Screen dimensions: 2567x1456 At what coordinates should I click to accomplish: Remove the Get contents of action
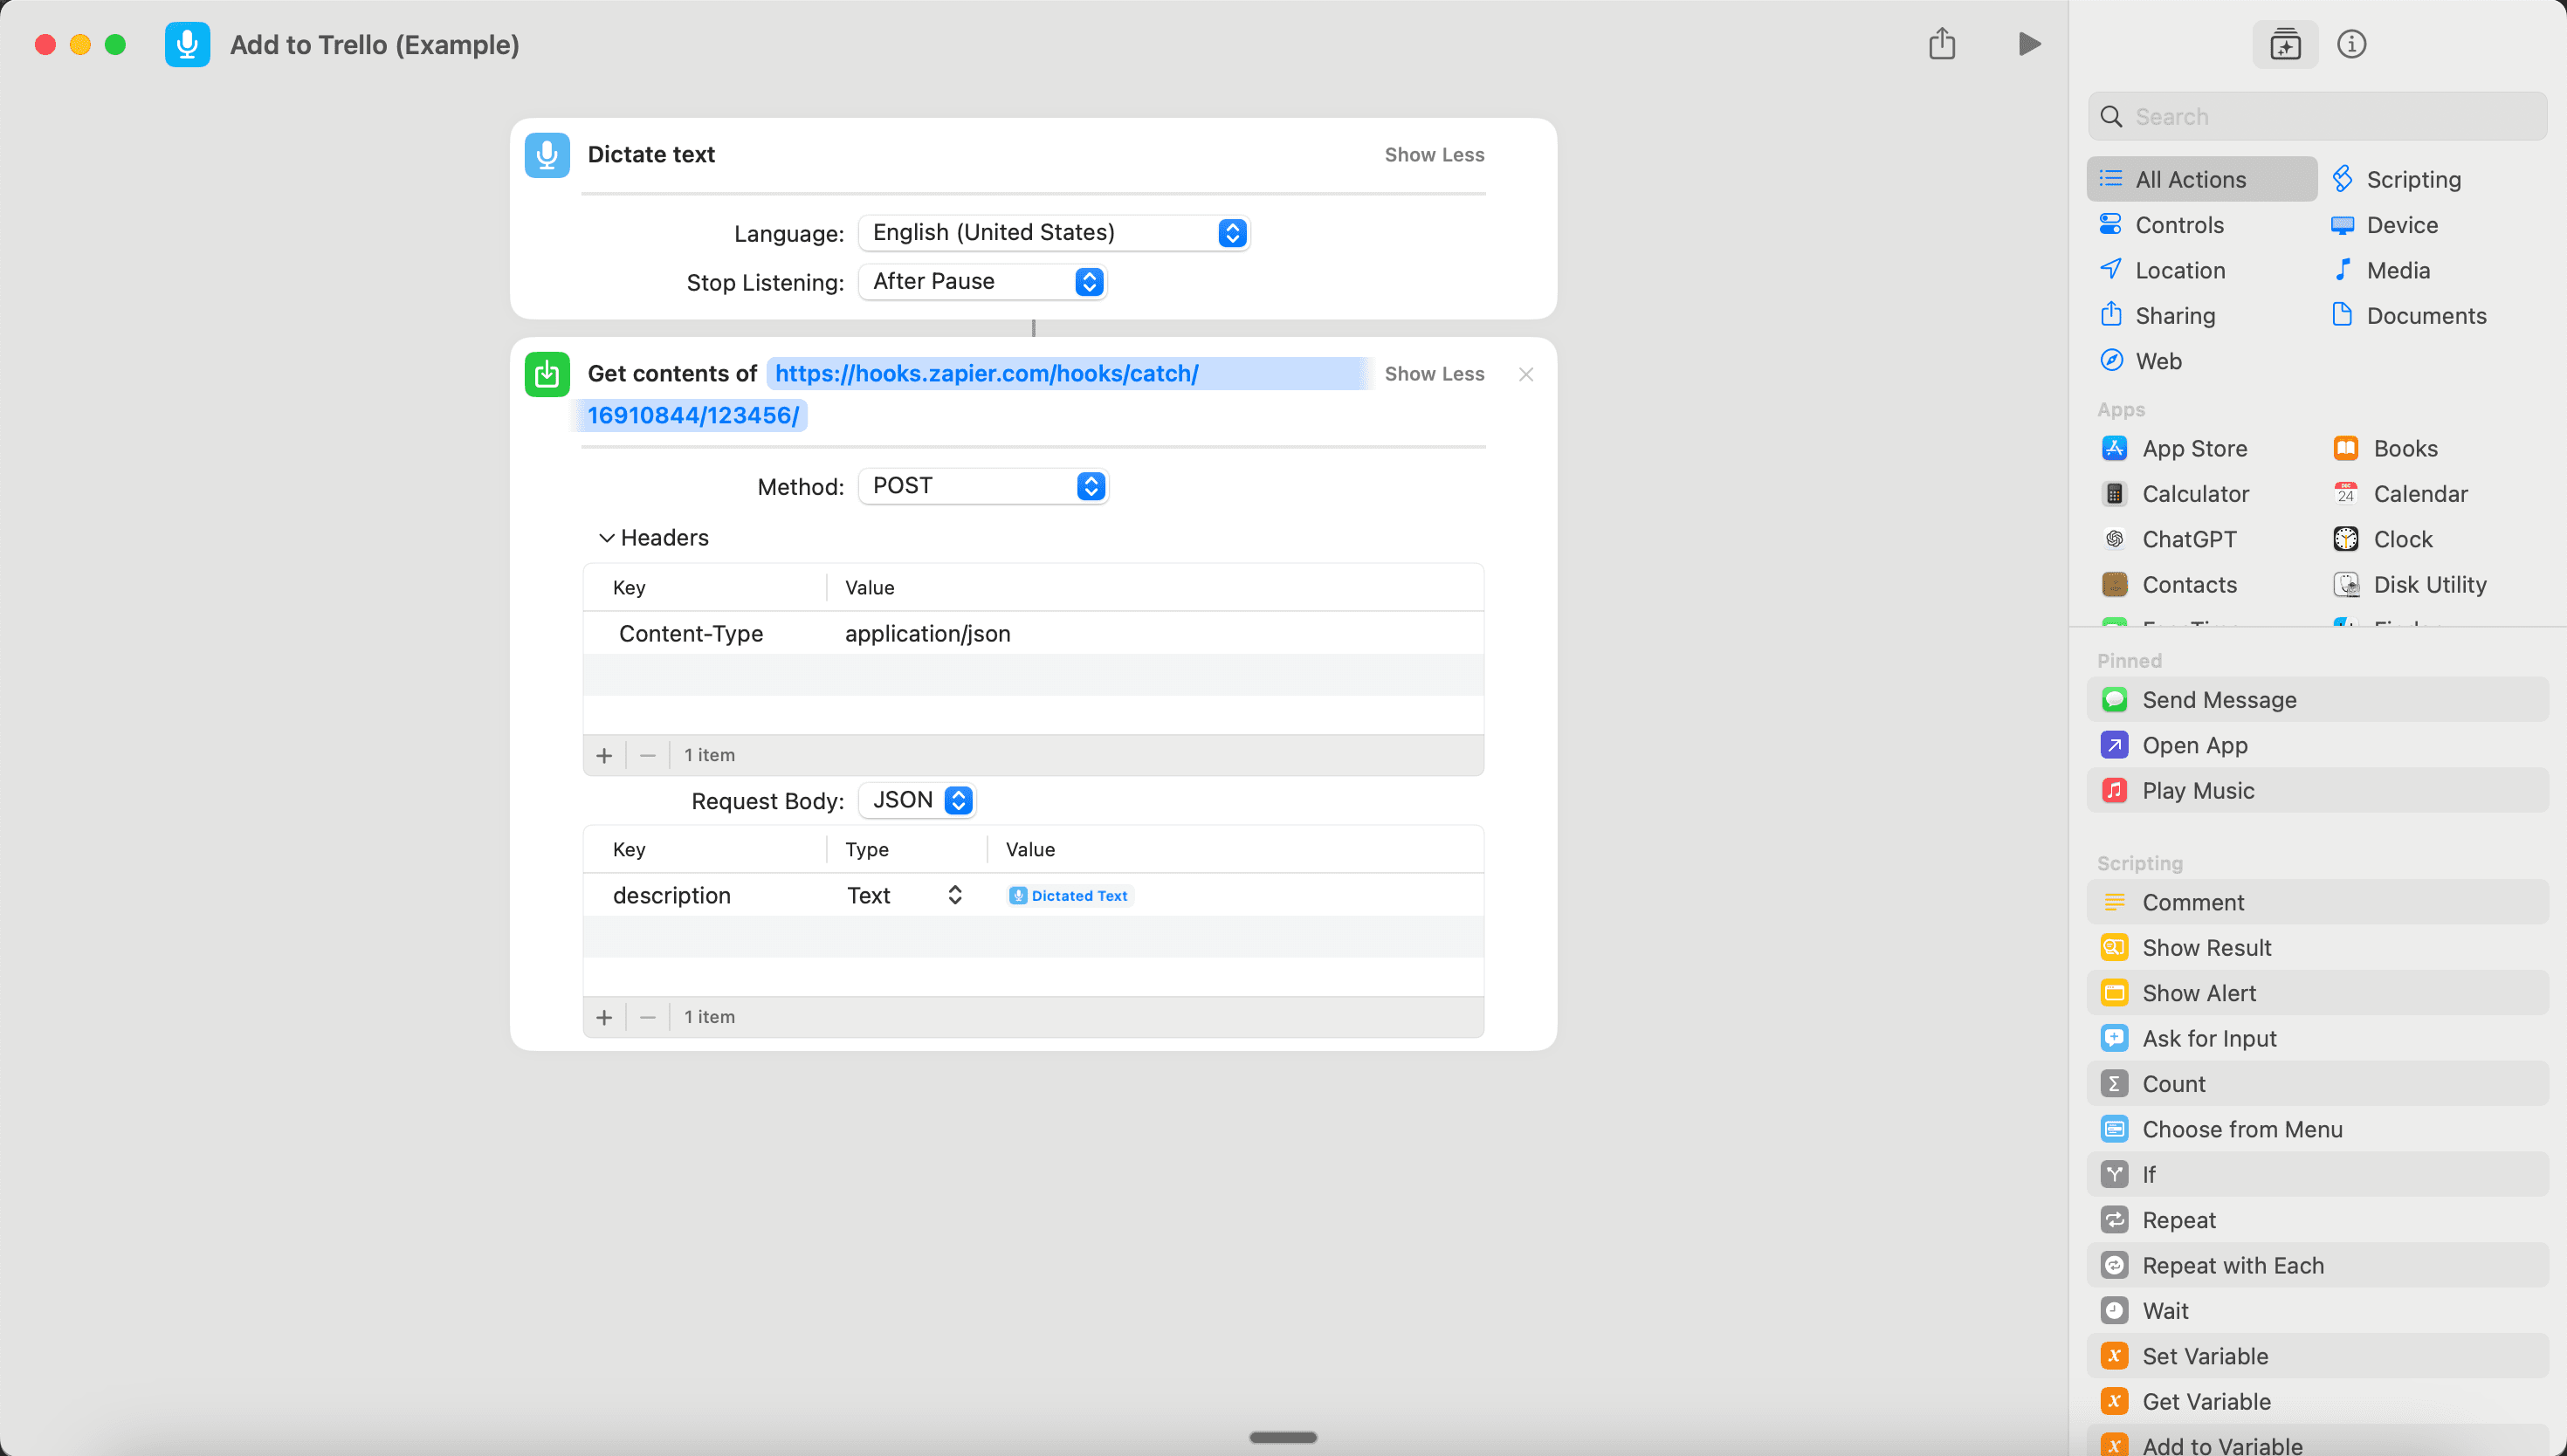click(x=1525, y=374)
